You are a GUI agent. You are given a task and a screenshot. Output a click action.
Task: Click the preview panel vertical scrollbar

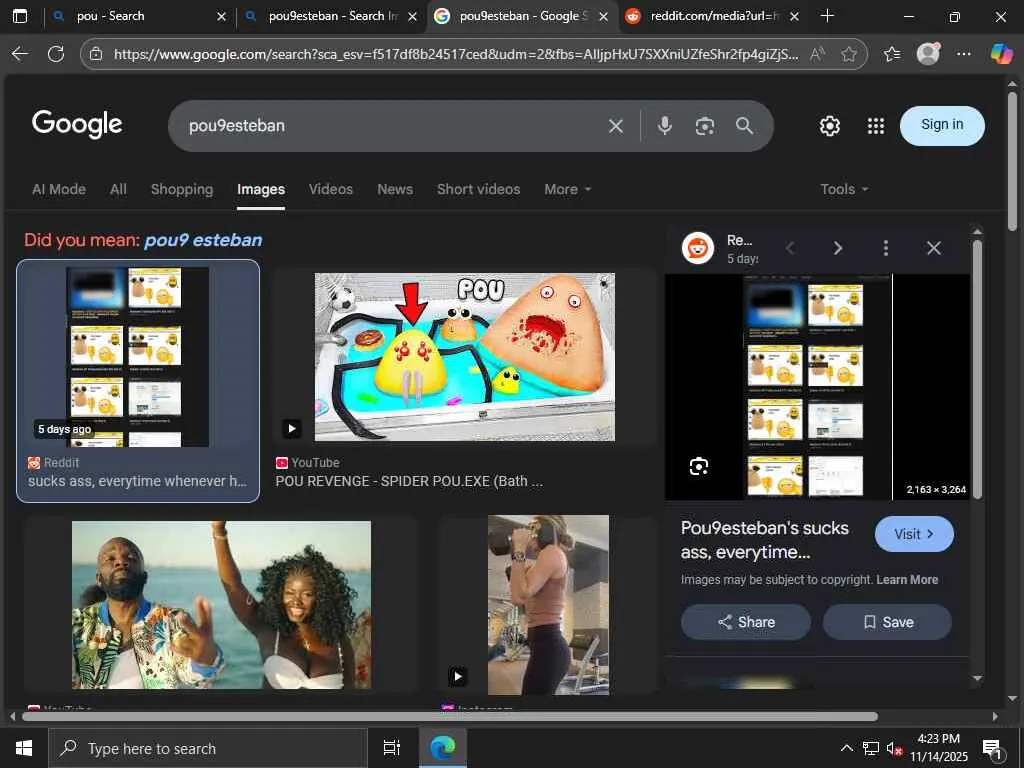977,370
